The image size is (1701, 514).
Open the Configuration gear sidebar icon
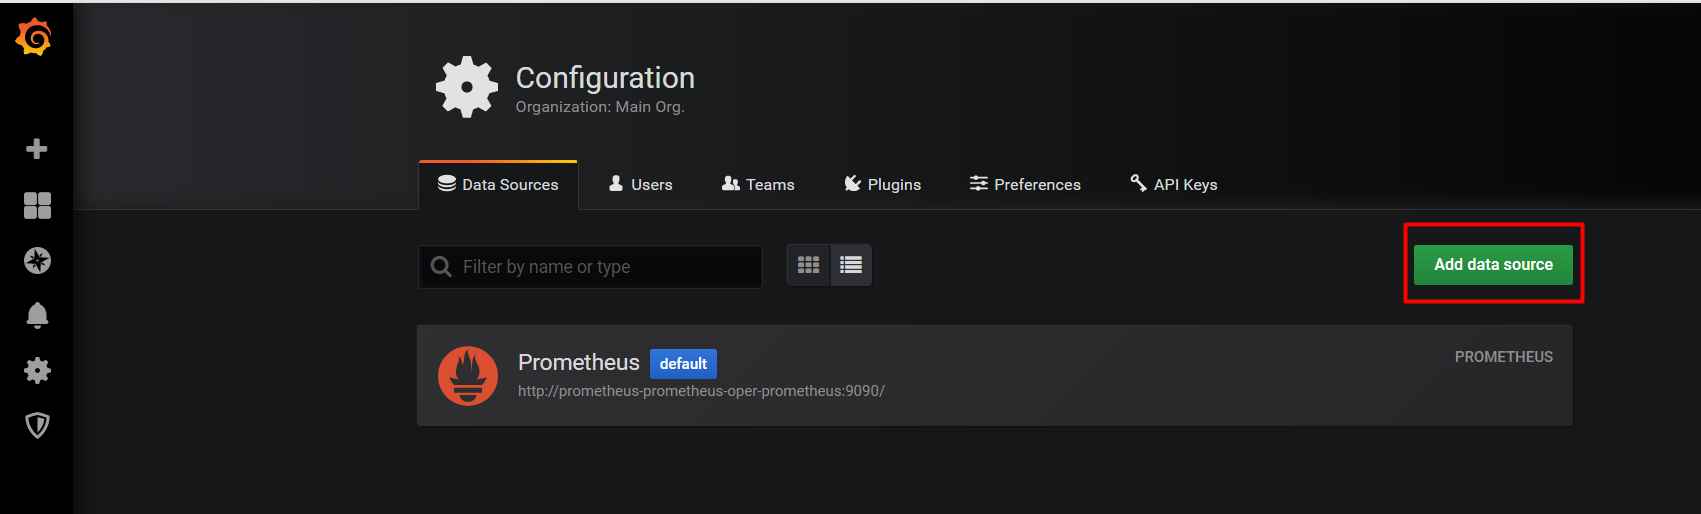coord(37,371)
